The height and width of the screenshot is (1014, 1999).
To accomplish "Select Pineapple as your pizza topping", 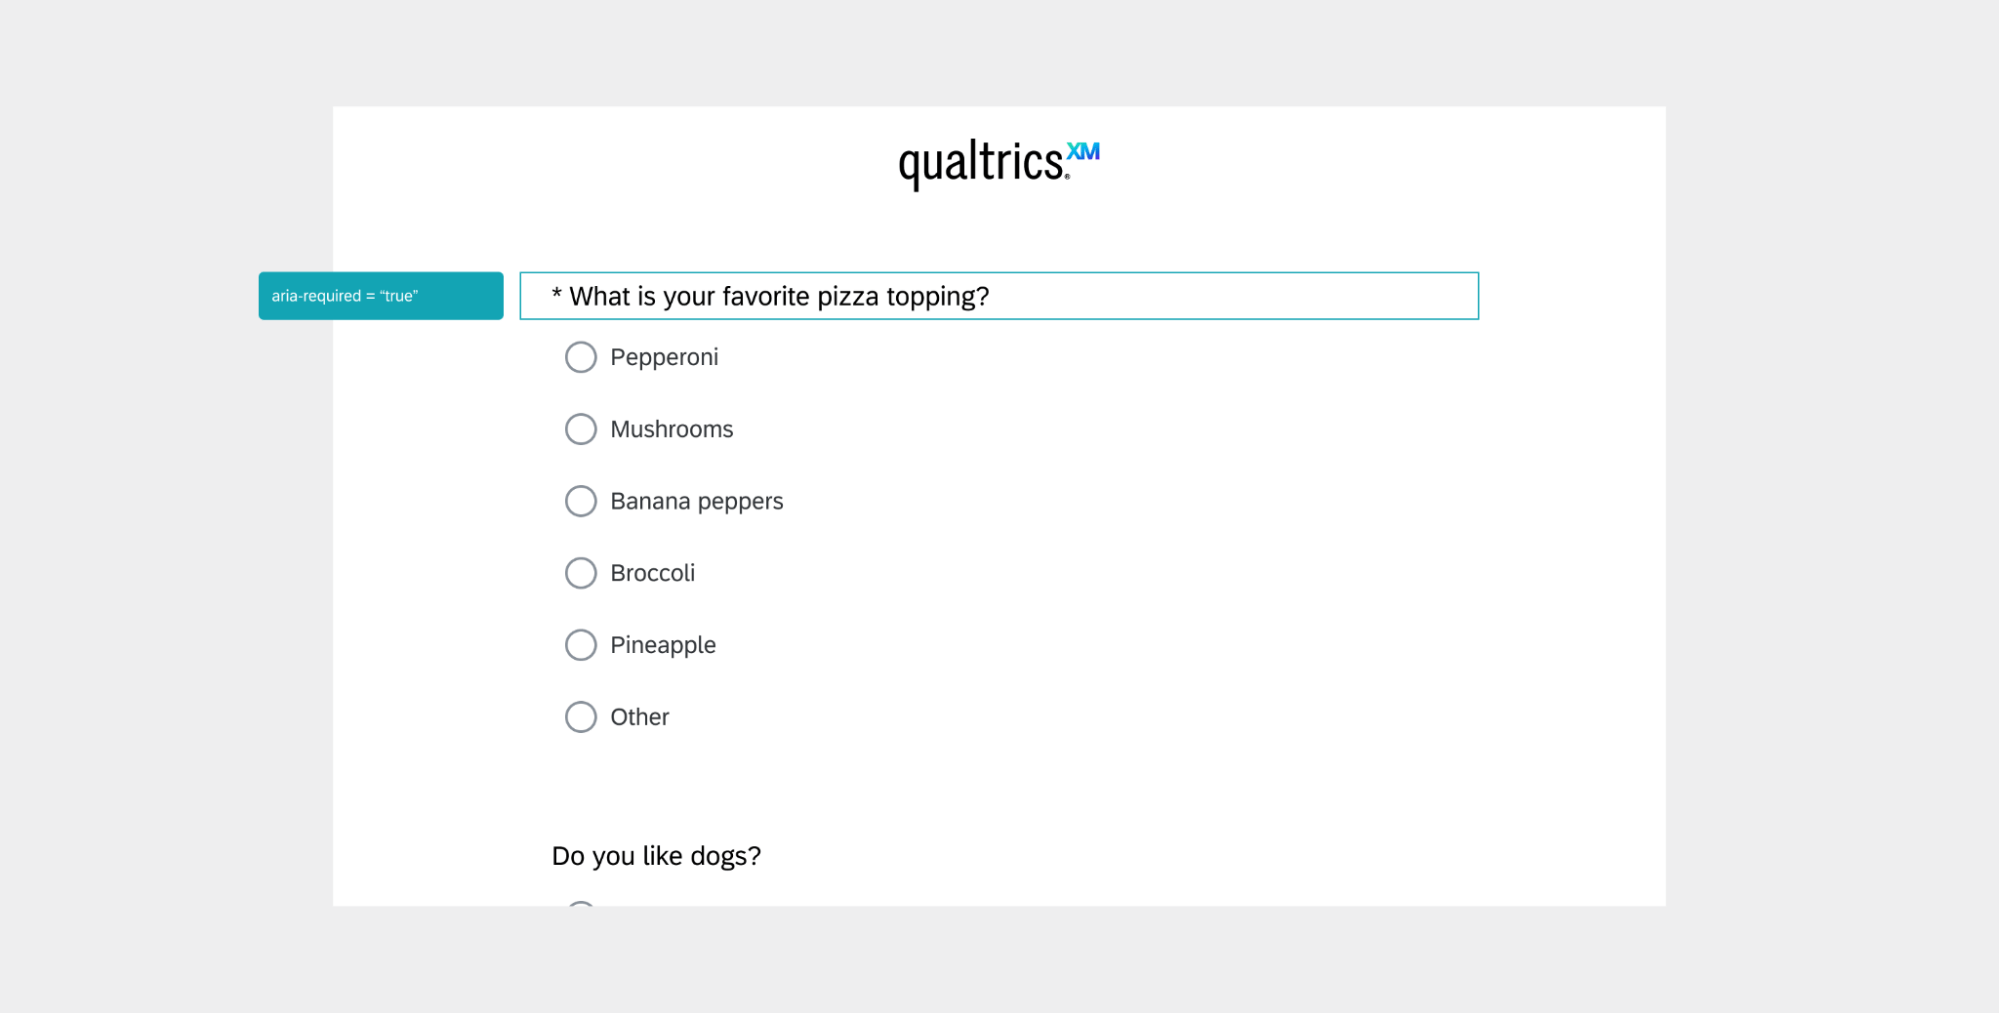I will click(x=581, y=645).
